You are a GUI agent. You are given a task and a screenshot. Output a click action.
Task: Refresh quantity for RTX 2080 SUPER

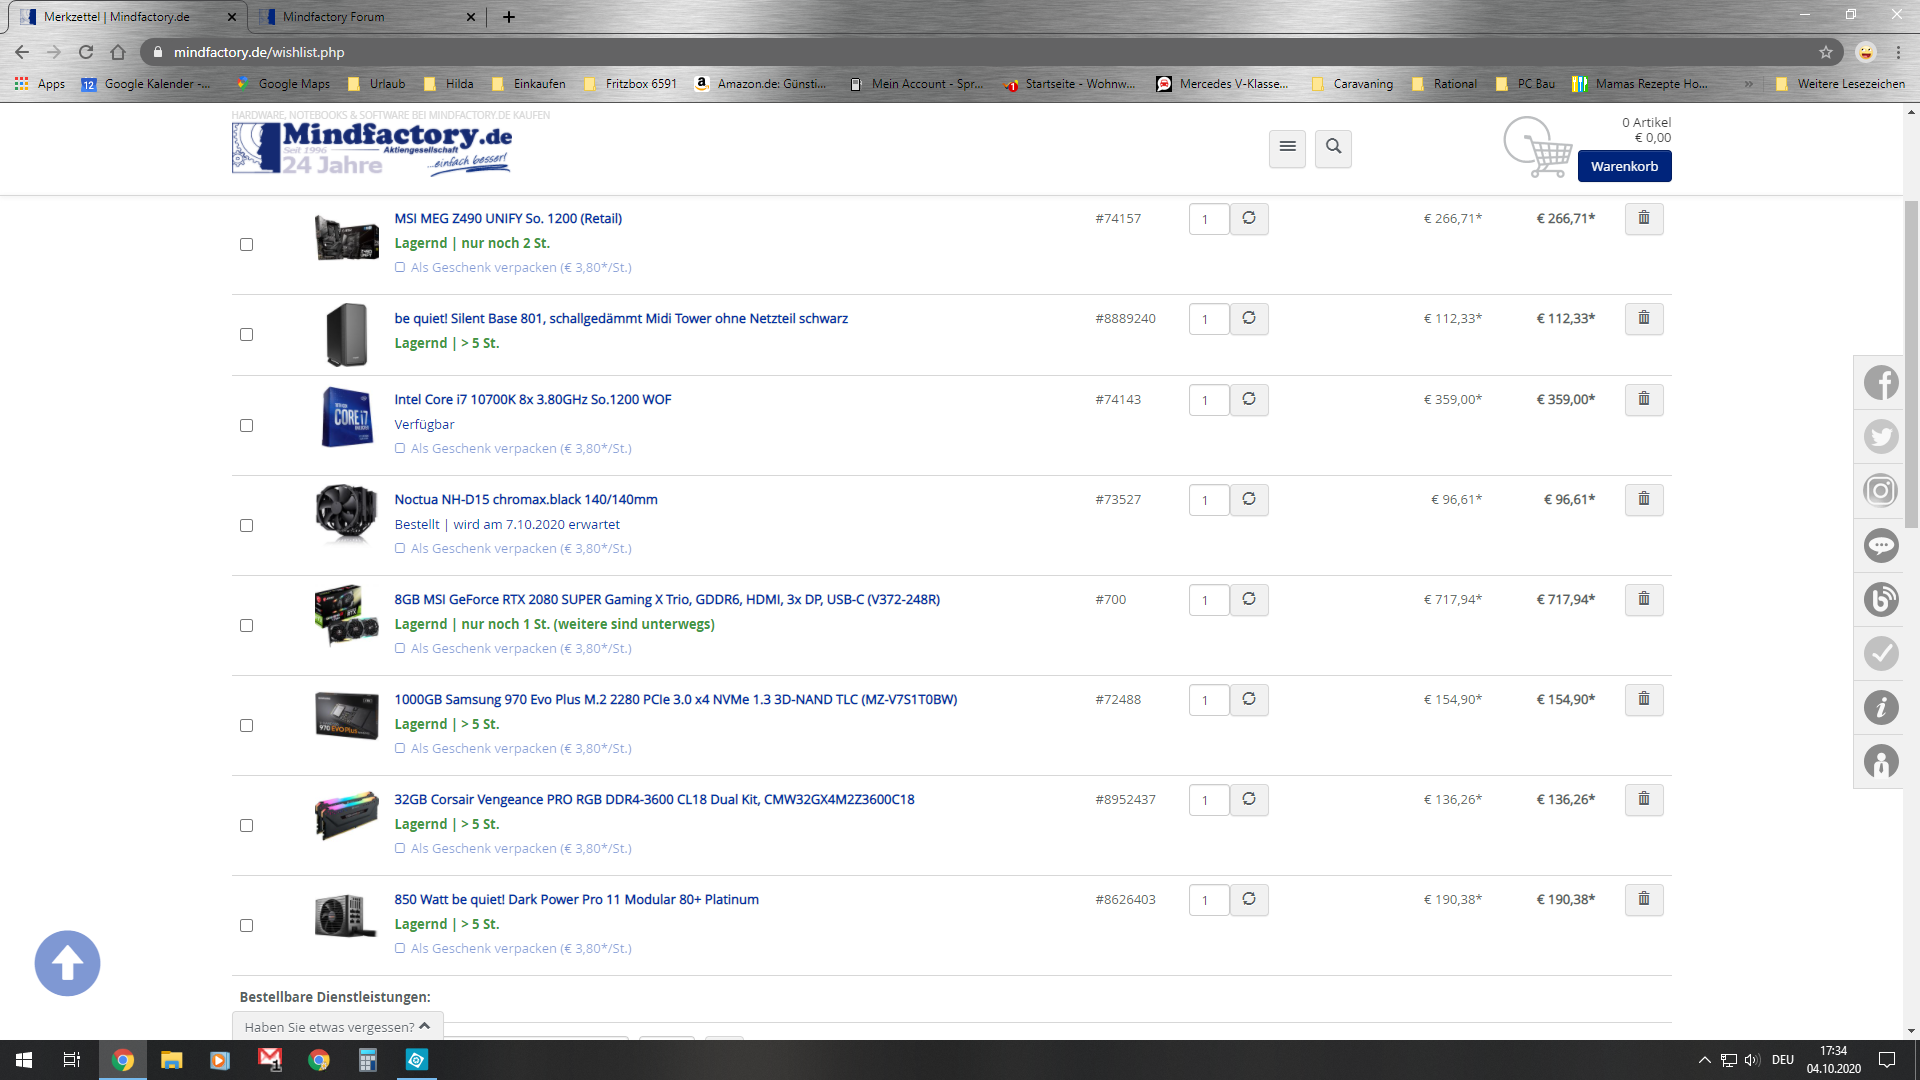pyautogui.click(x=1249, y=599)
